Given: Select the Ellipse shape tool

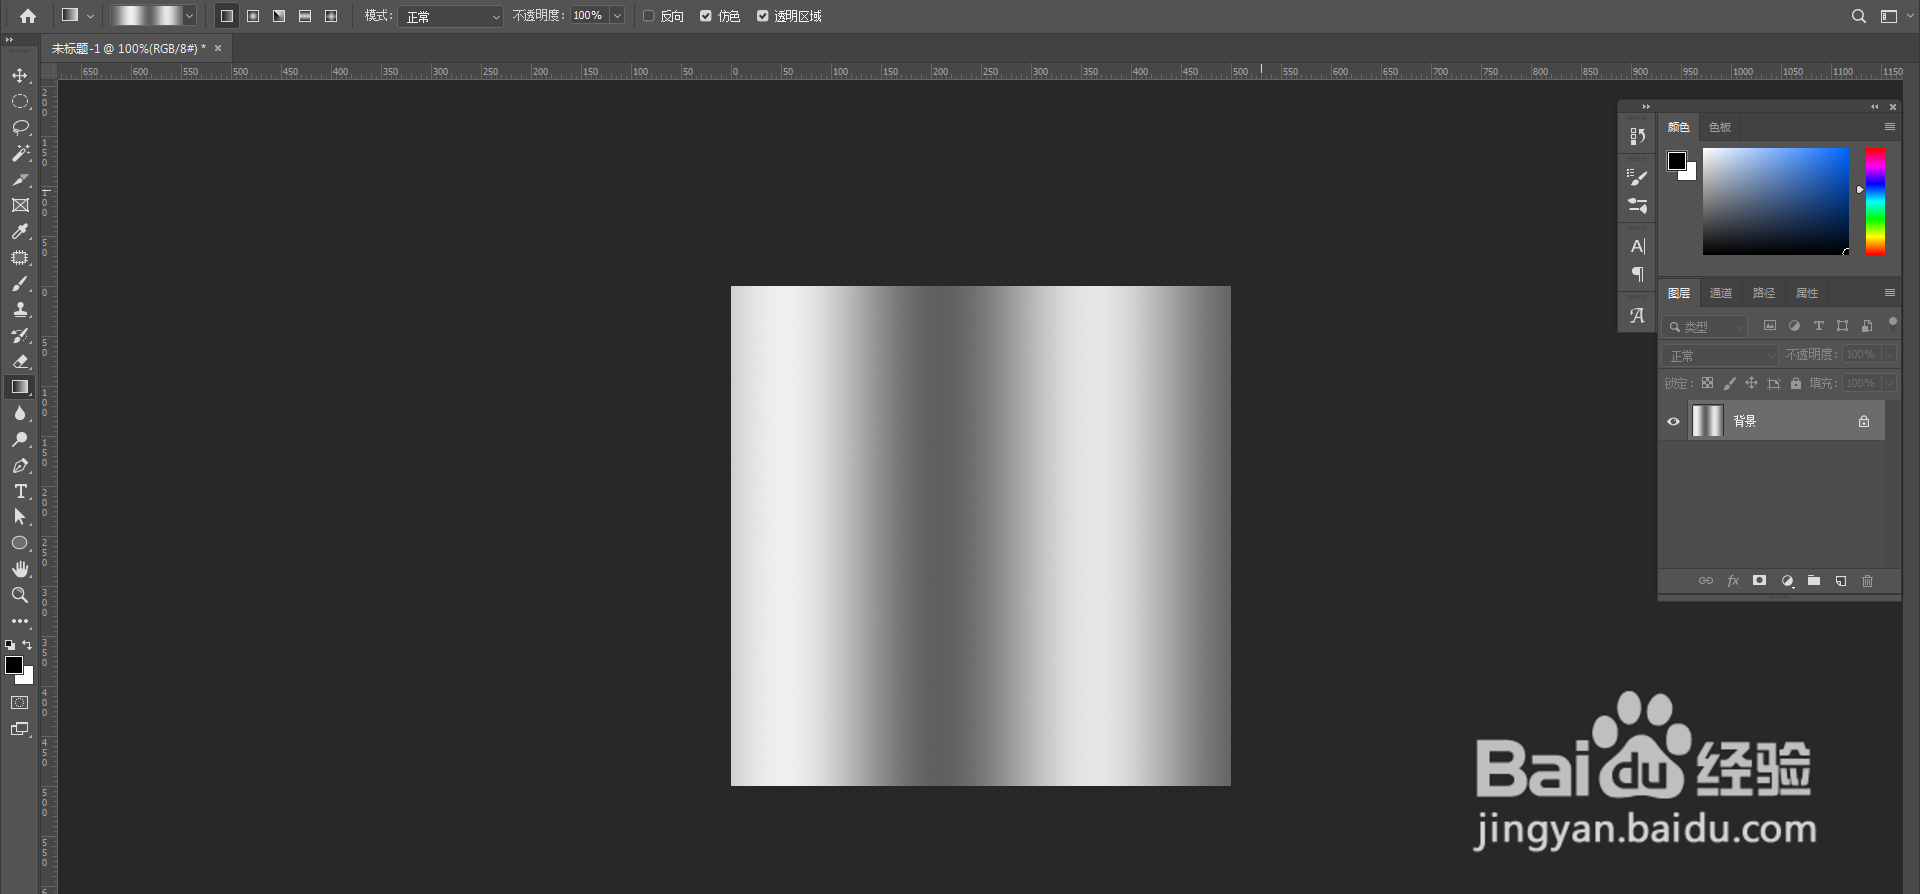Looking at the screenshot, I should coord(20,543).
